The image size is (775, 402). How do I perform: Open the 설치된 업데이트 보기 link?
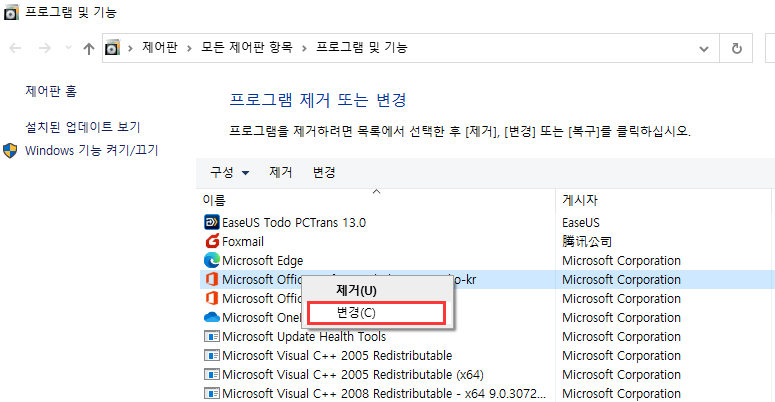[83, 127]
